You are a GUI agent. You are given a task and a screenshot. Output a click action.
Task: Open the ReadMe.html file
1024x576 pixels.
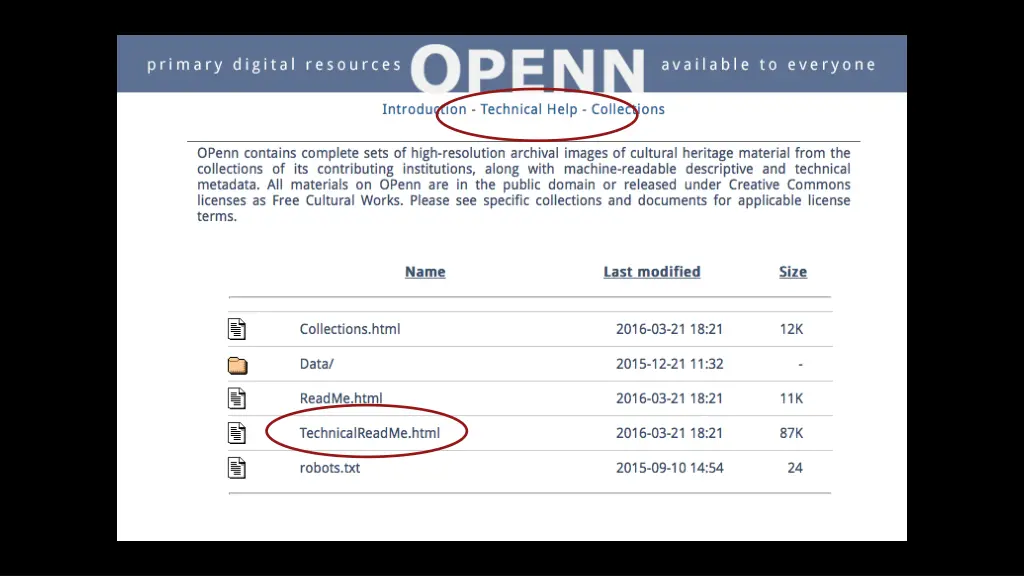341,398
